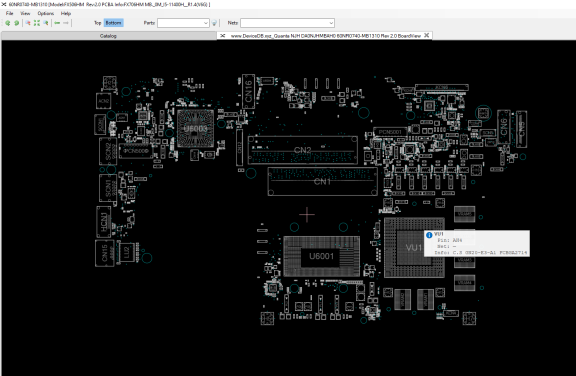This screenshot has height=376, width=576.
Task: Click the rotate left green icon
Action: pos(7,23)
